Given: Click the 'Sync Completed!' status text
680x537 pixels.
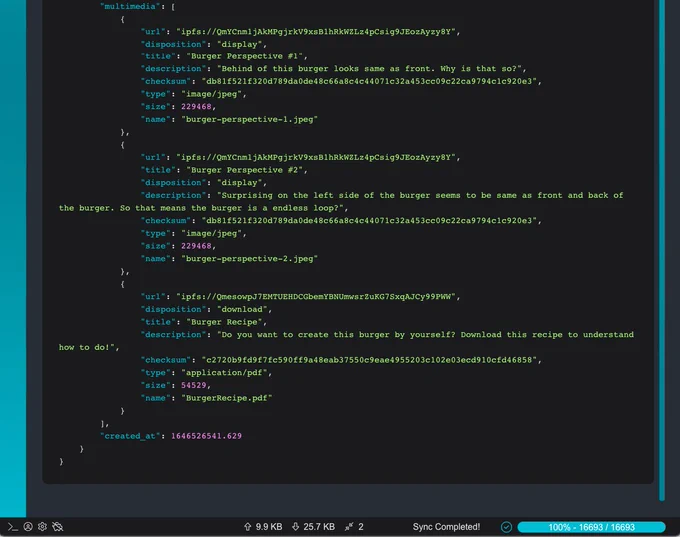Looking at the screenshot, I should pyautogui.click(x=446, y=527).
